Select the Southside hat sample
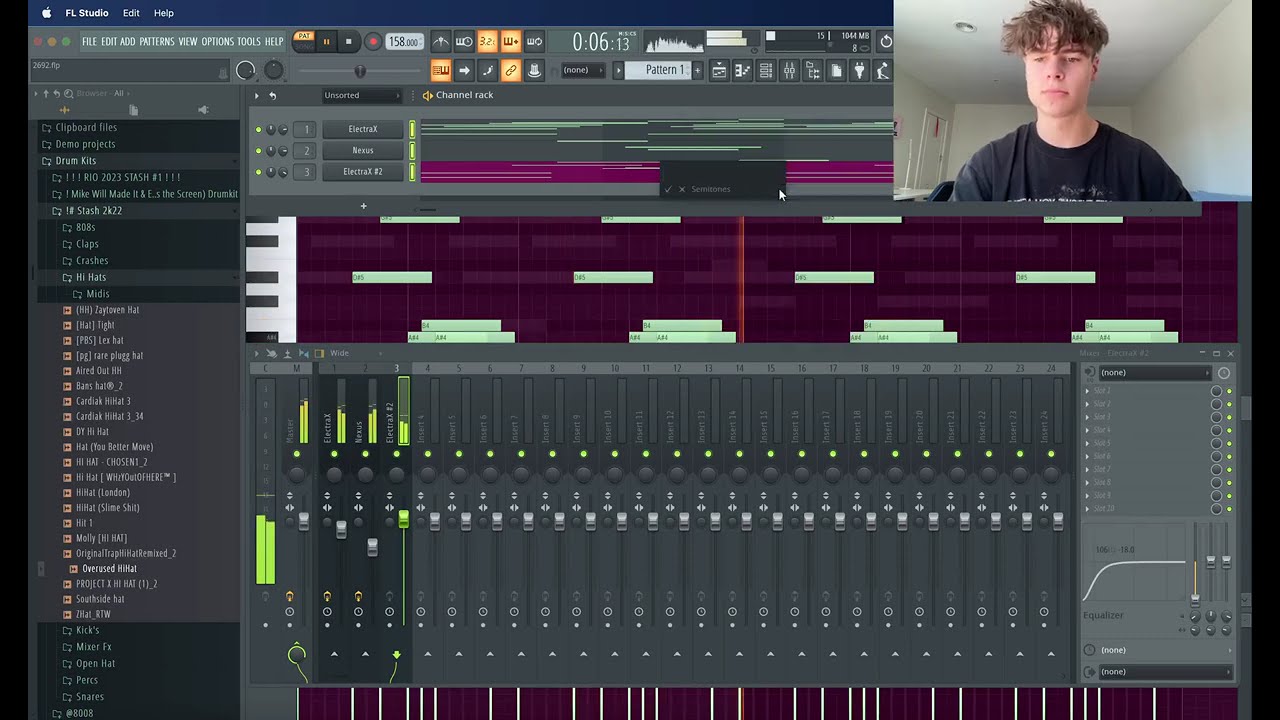The width and height of the screenshot is (1280, 720). pos(100,599)
